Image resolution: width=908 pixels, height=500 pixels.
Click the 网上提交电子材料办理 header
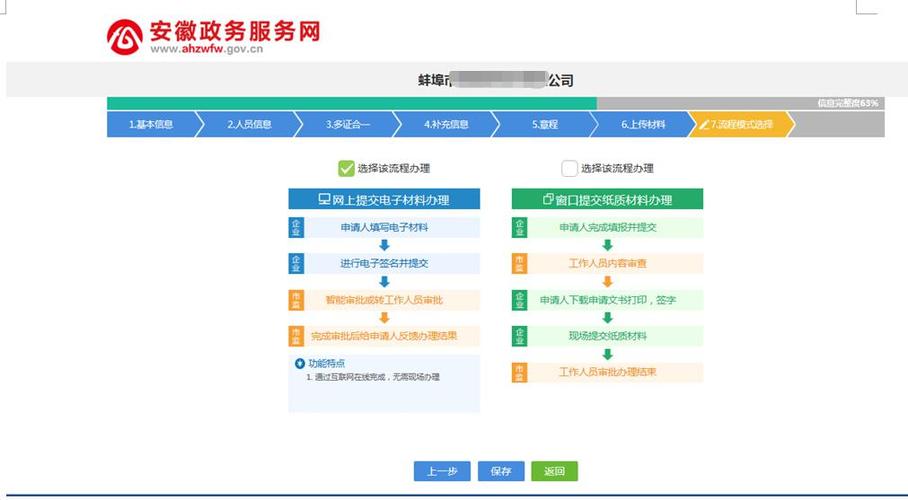click(x=384, y=199)
